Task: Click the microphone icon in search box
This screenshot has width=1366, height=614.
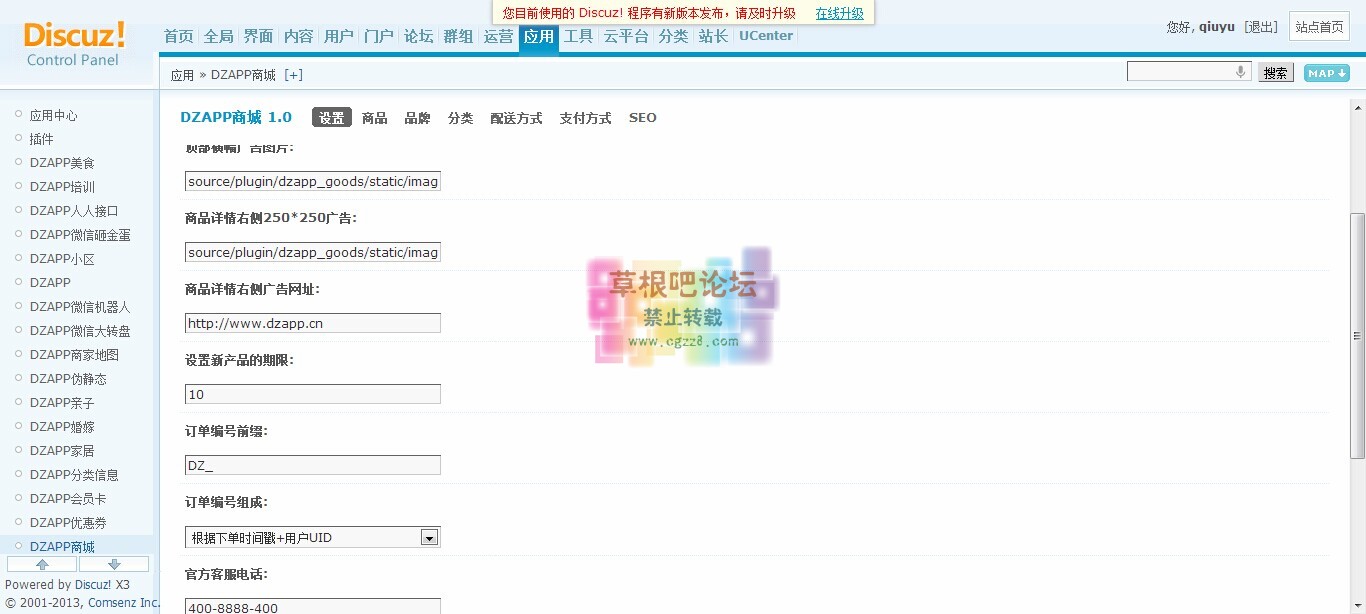Action: click(x=1240, y=72)
